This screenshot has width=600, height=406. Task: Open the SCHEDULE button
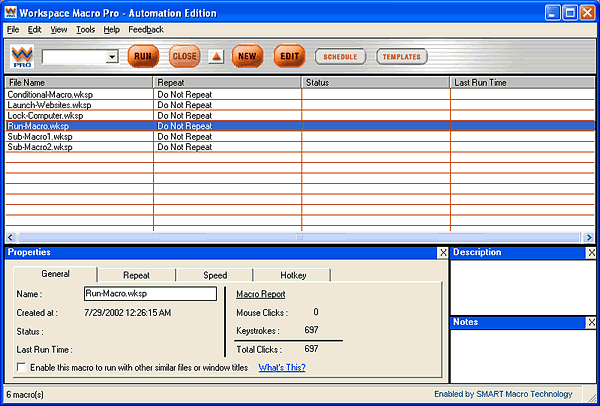tap(340, 57)
